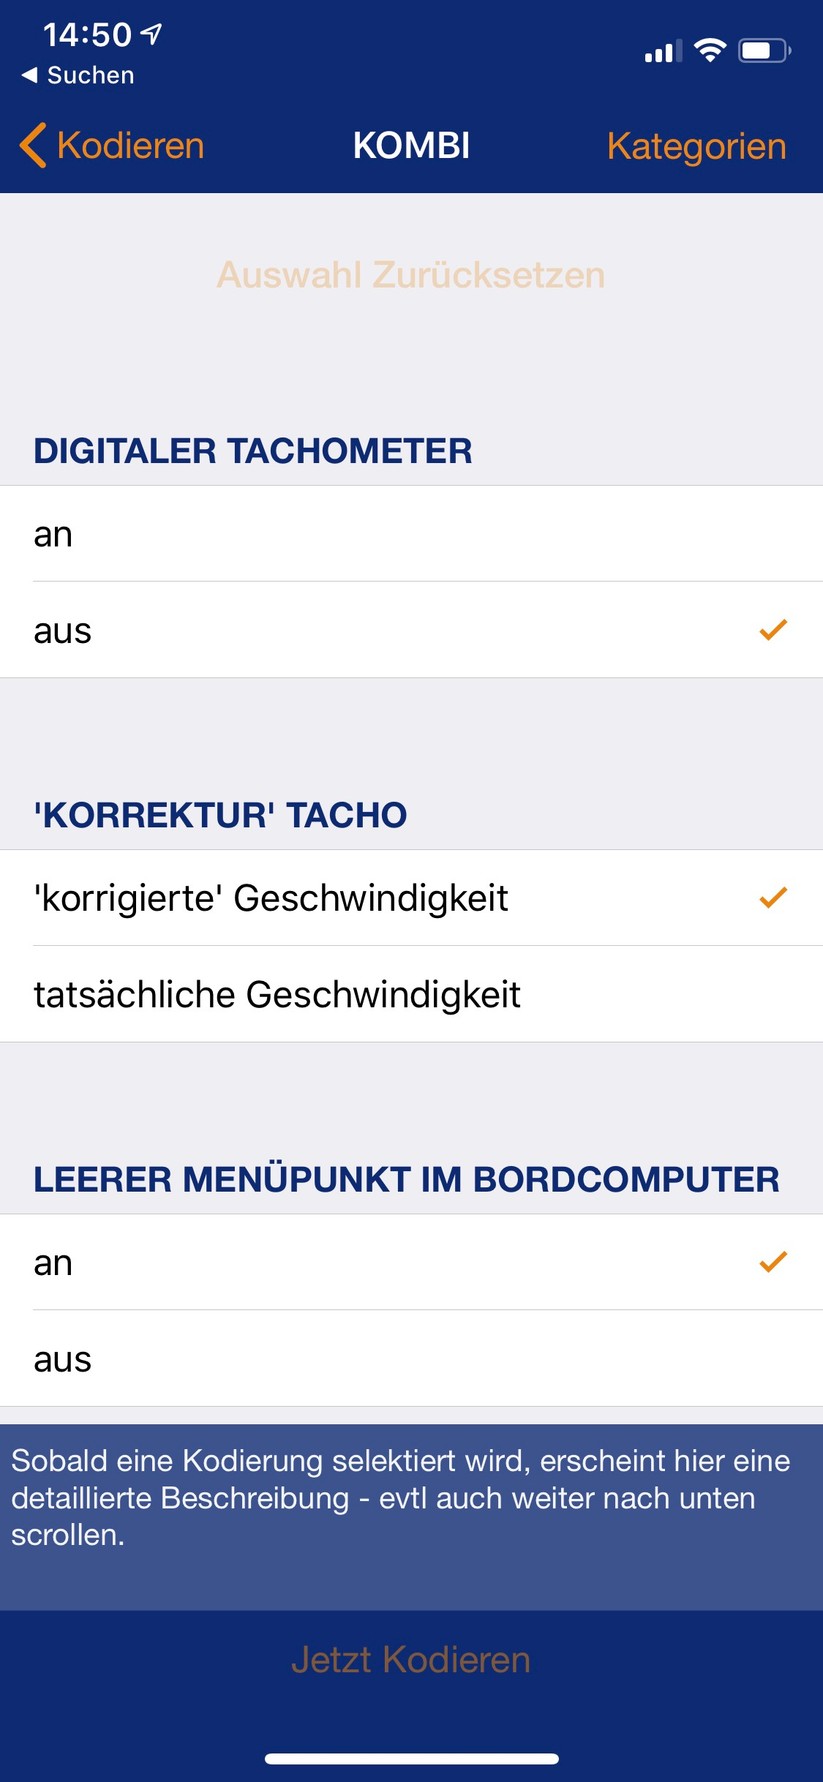Tap the home indicator bar
Image resolution: width=823 pixels, height=1782 pixels.
(411, 1758)
